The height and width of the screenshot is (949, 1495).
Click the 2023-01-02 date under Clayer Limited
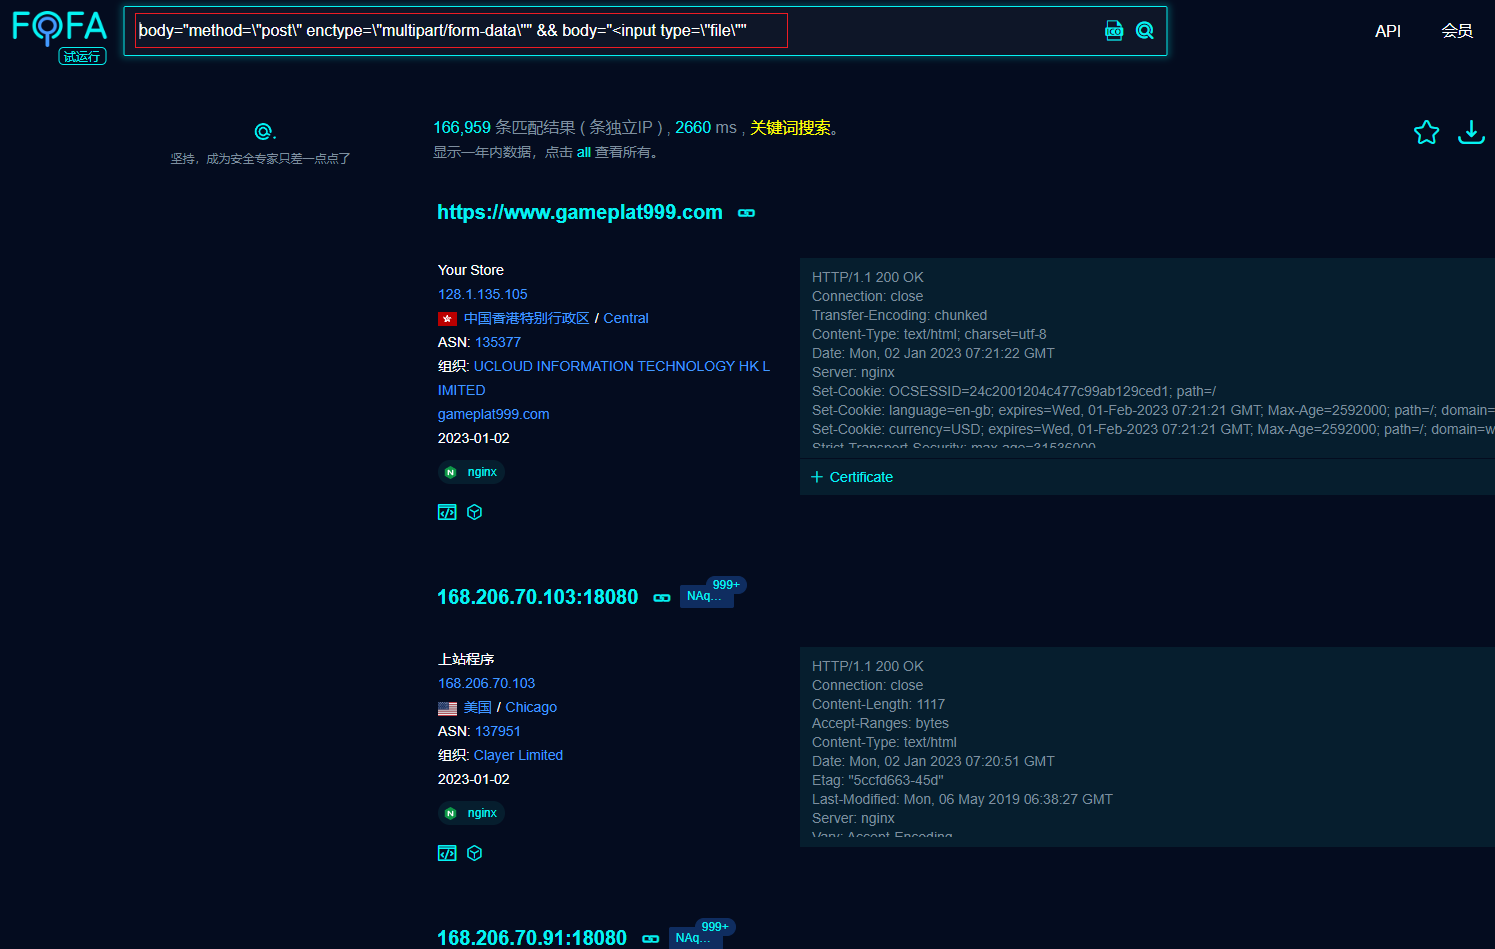tap(474, 779)
